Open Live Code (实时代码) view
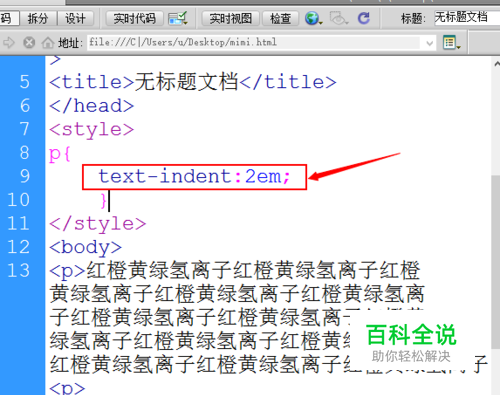The height and width of the screenshot is (395, 500). coord(134,18)
